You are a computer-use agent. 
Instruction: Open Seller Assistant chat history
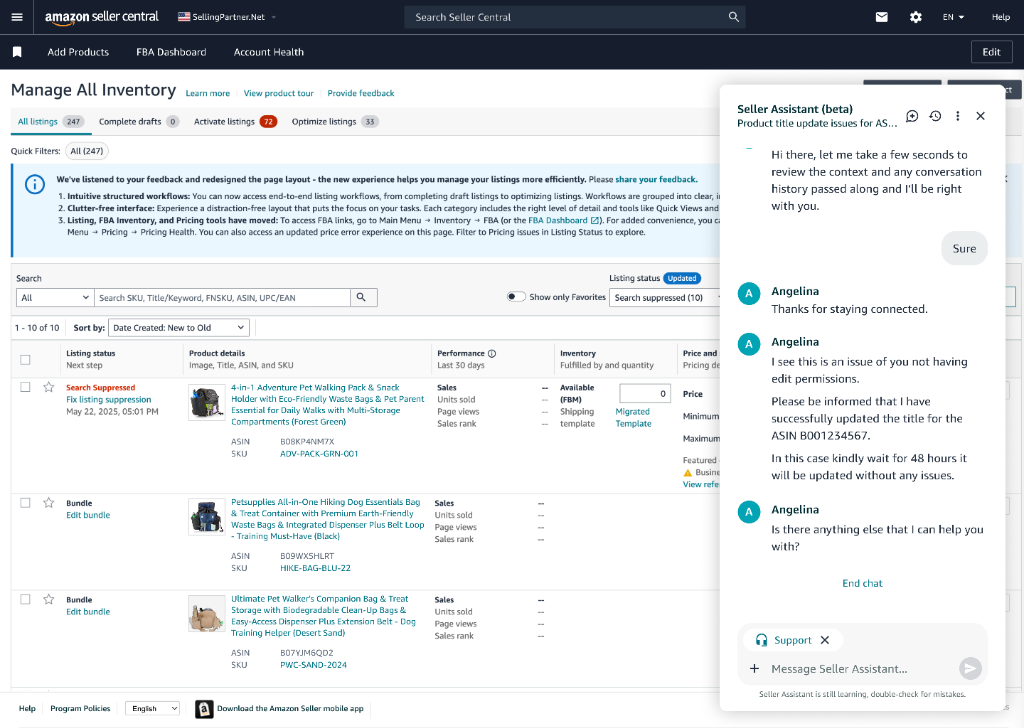tap(935, 116)
